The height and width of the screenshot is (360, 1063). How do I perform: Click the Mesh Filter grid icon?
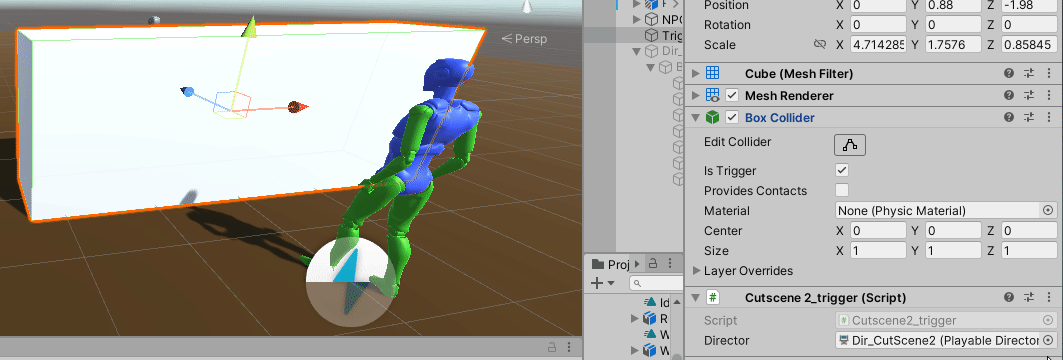pos(712,73)
